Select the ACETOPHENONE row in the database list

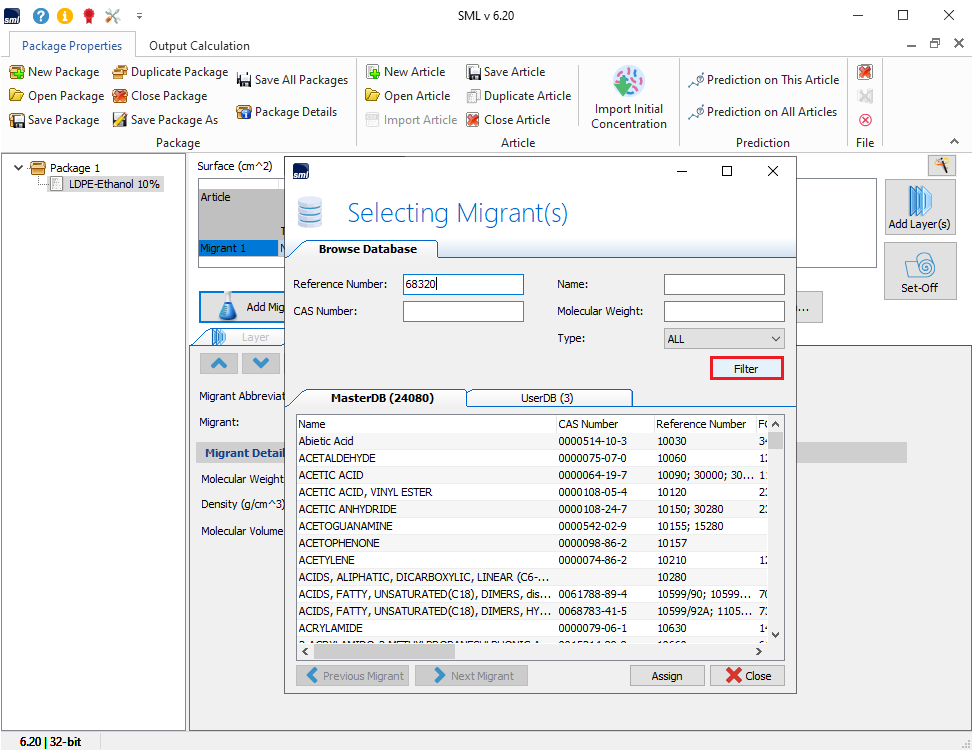pos(339,543)
